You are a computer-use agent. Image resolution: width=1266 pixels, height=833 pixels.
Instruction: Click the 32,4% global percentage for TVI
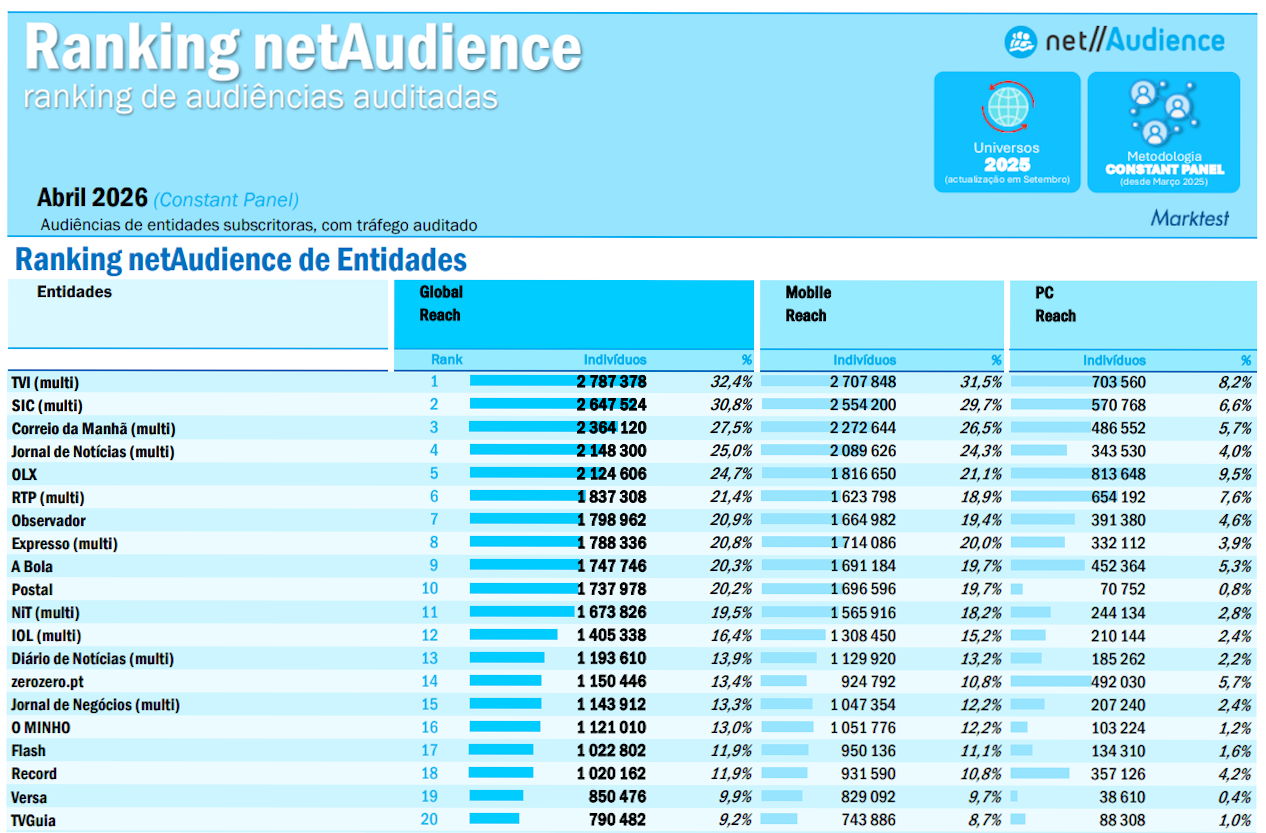pyautogui.click(x=732, y=382)
